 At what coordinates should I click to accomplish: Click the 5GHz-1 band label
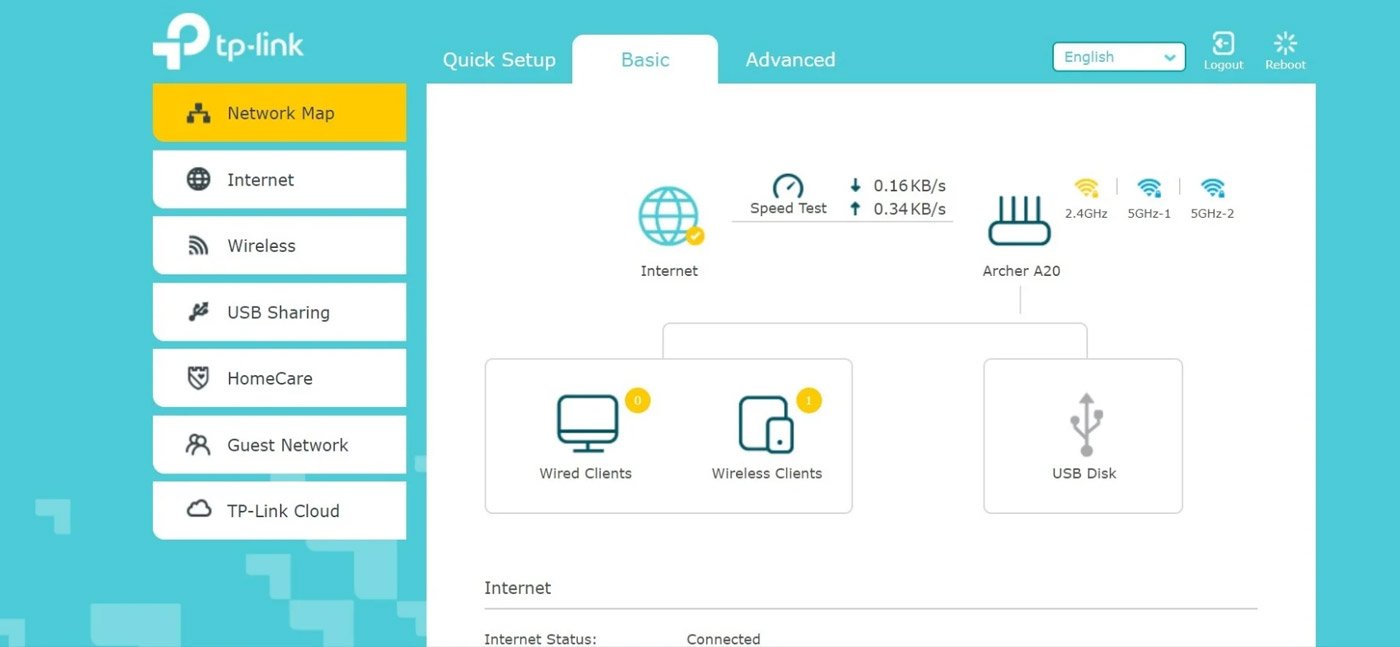coord(1149,214)
